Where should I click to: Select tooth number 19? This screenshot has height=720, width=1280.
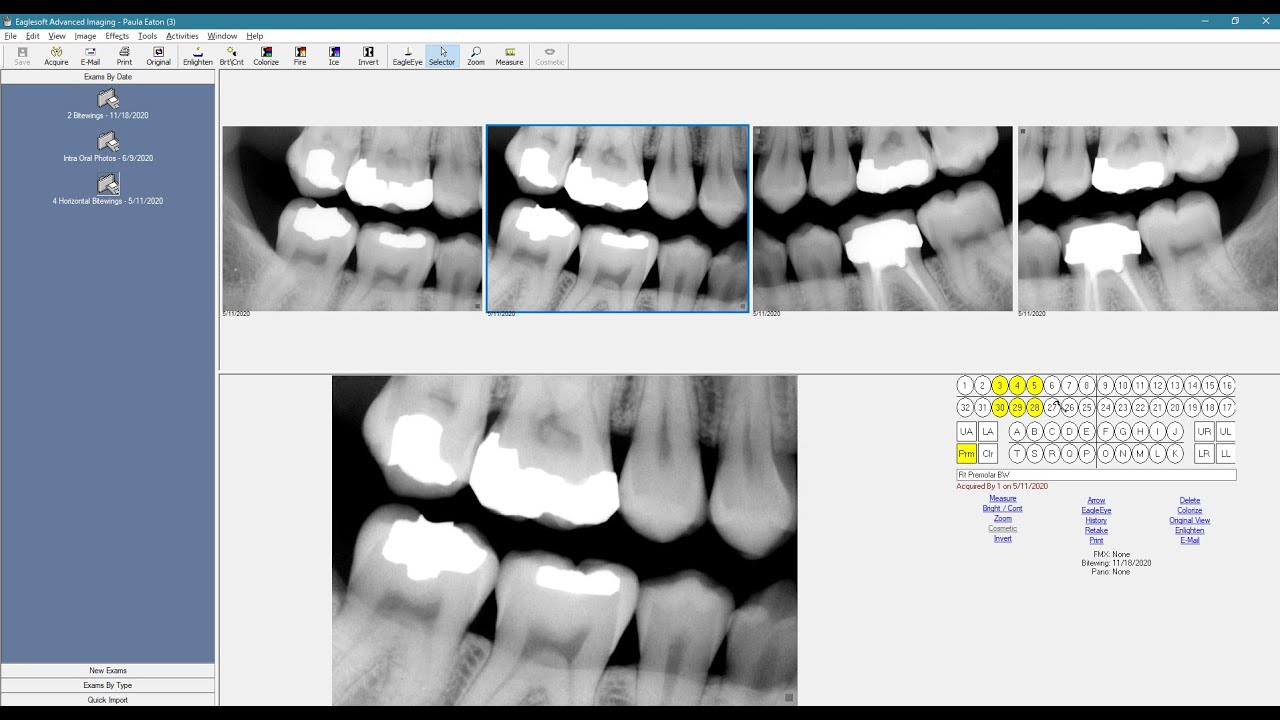1192,408
